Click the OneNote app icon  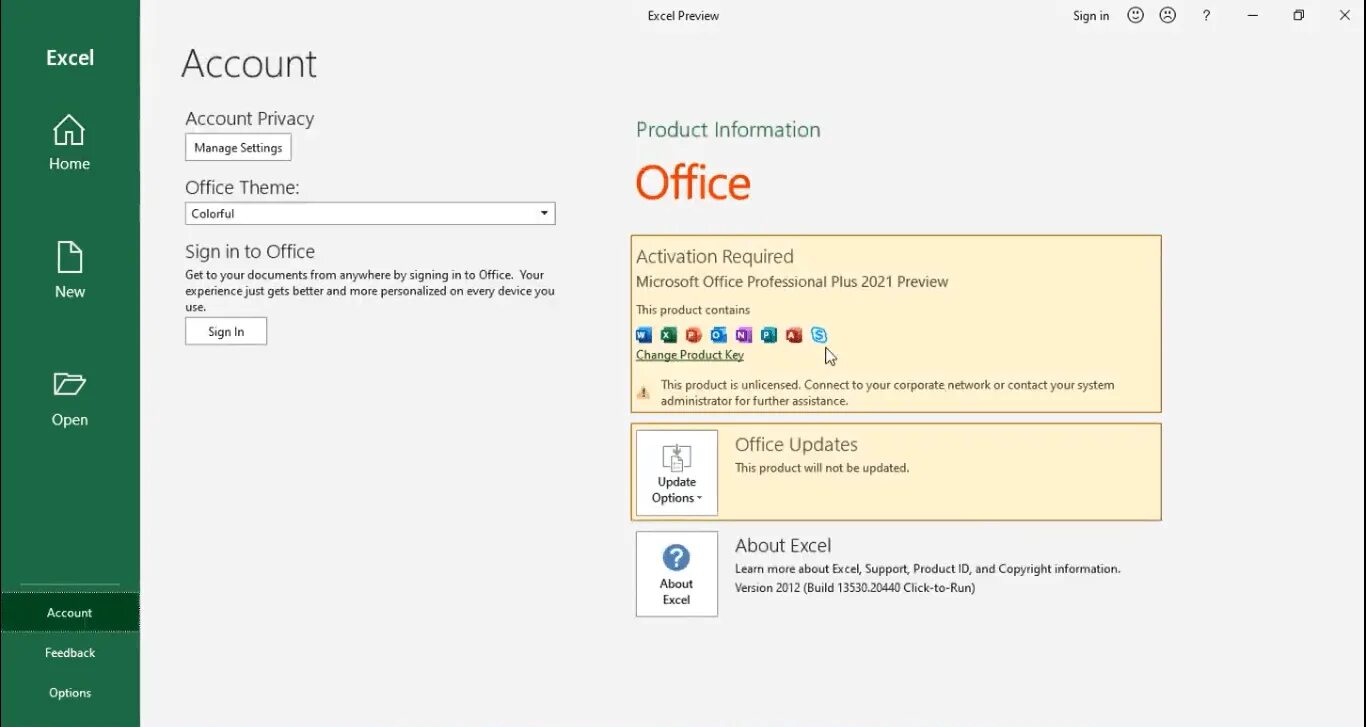coord(744,335)
